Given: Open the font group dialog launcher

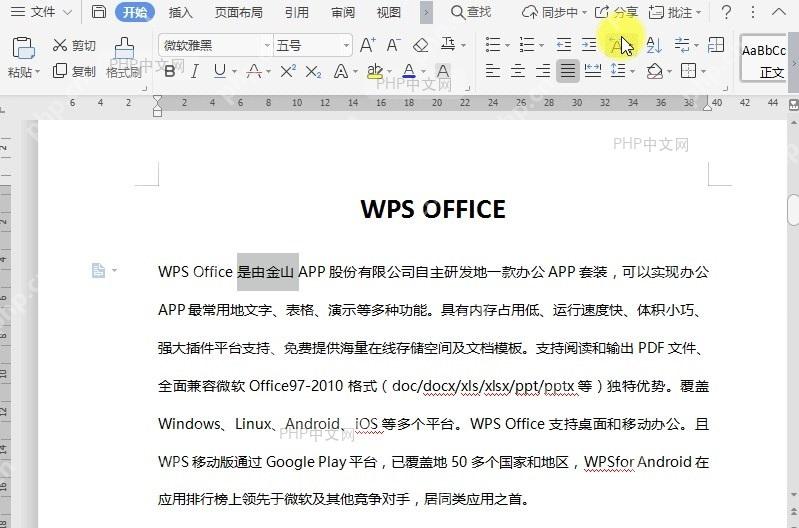Looking at the screenshot, I should point(467,88).
